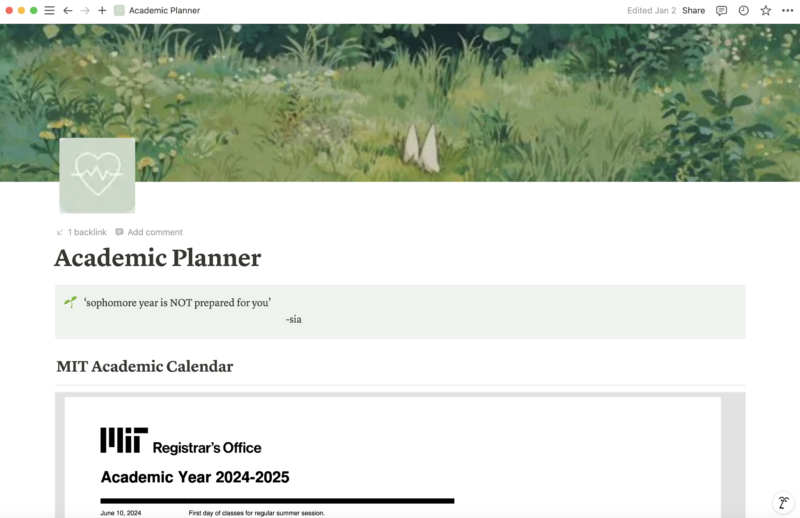
Task: Open the three-dot page options menu
Action: coord(787,10)
